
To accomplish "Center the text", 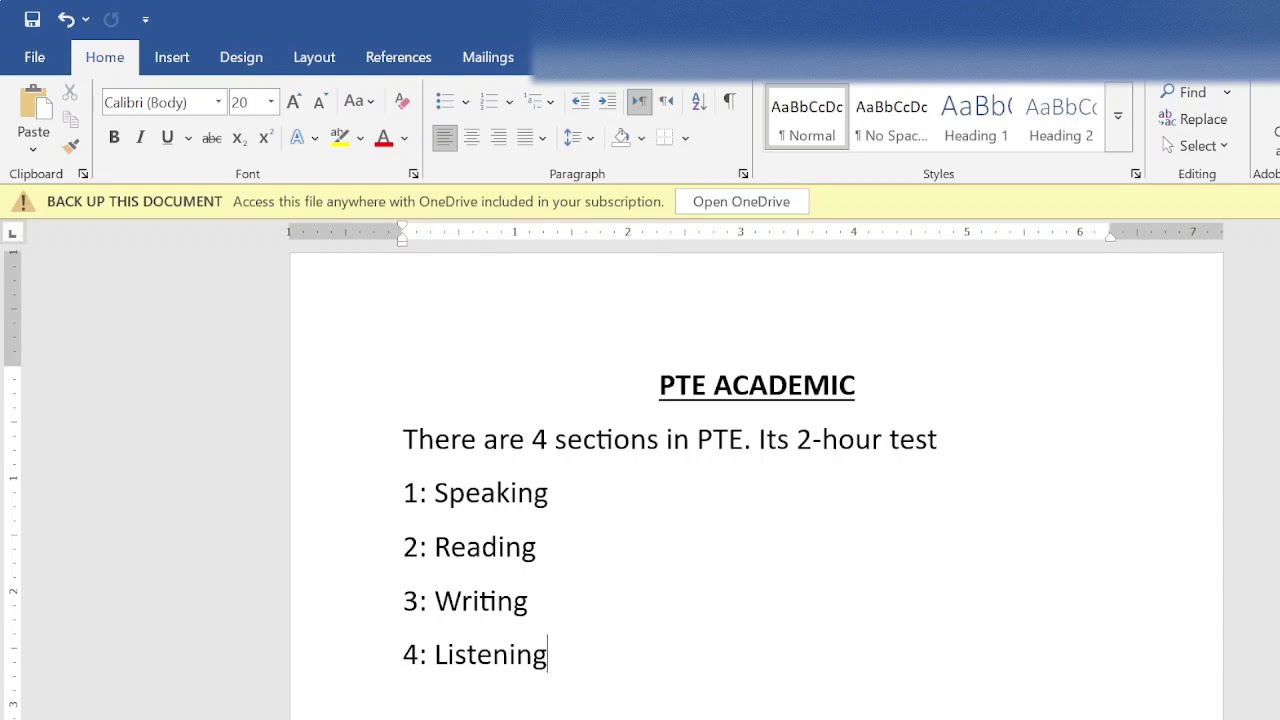I will point(472,138).
